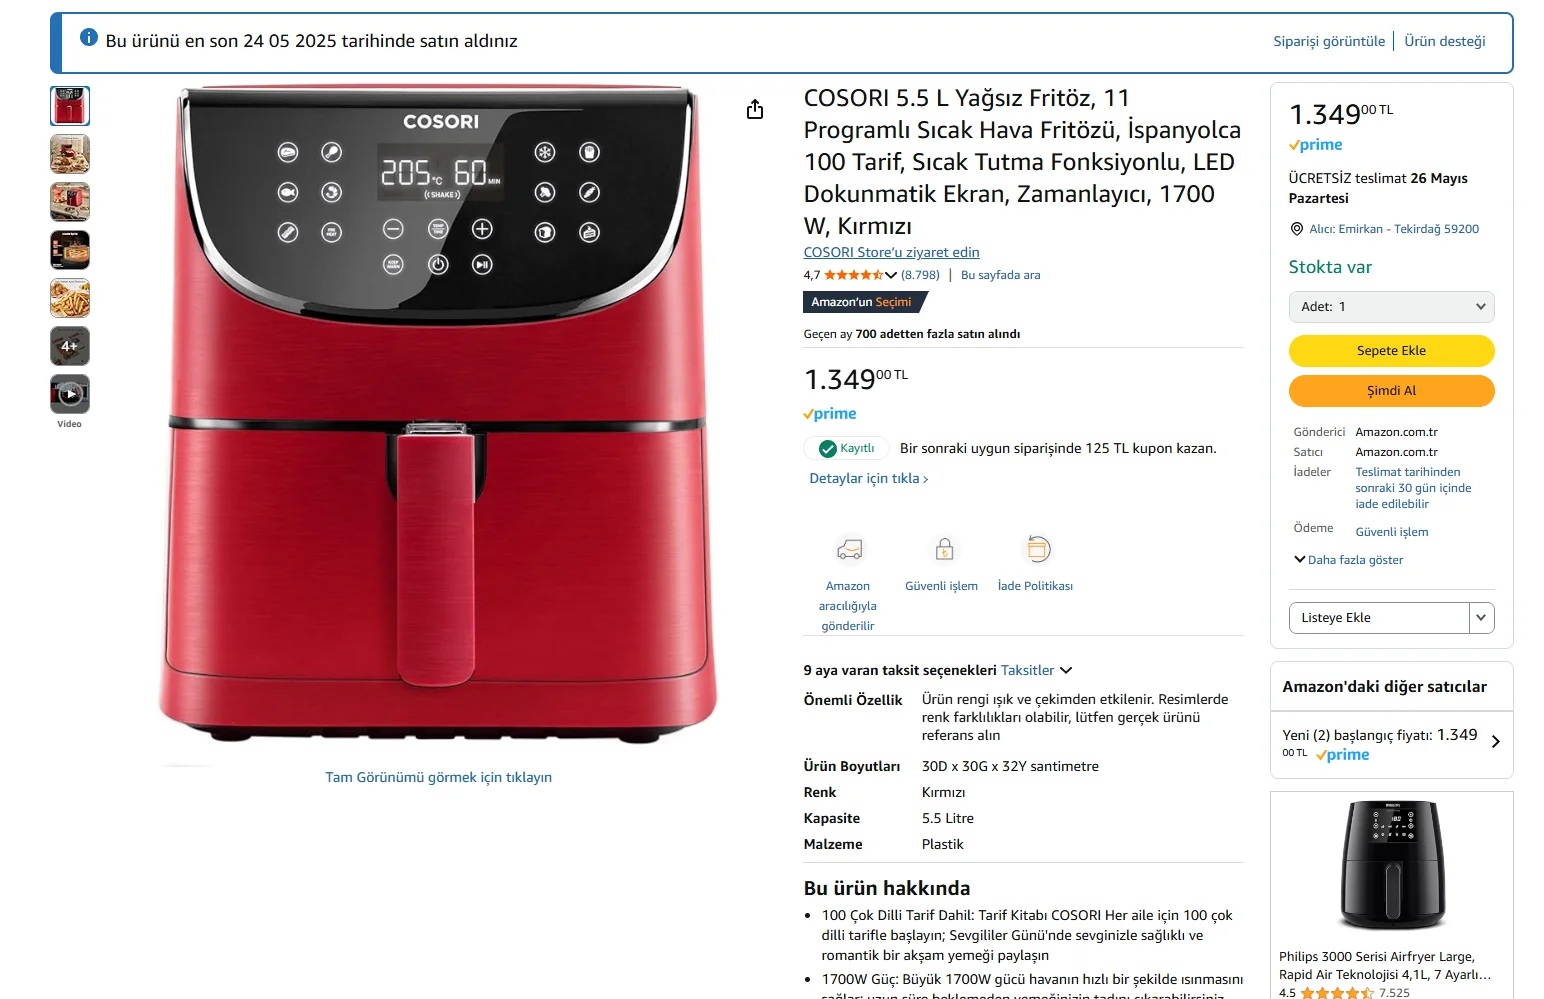Screen dimensions: 1544x999
Task: Open Siparişi görüntüle link
Action: [x=1329, y=41]
